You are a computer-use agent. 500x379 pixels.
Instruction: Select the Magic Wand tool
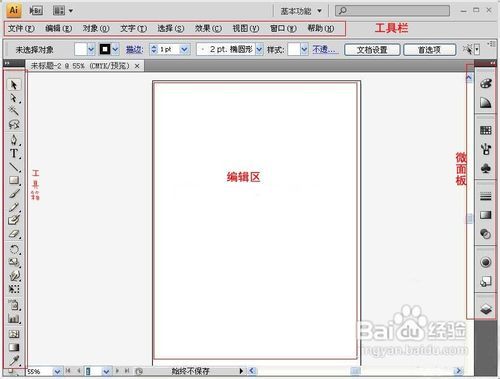pos(14,110)
